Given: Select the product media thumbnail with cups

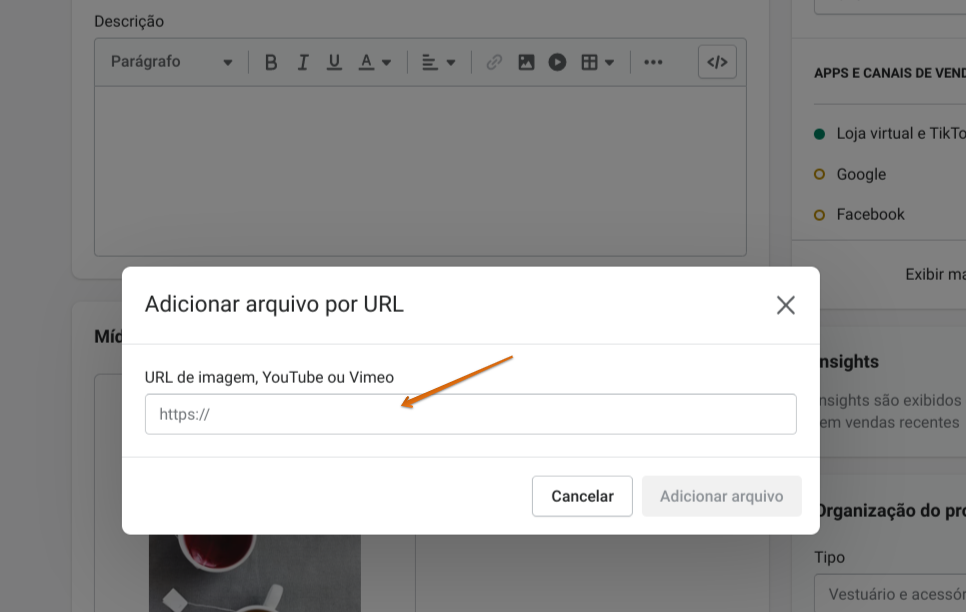Looking at the screenshot, I should 254,570.
